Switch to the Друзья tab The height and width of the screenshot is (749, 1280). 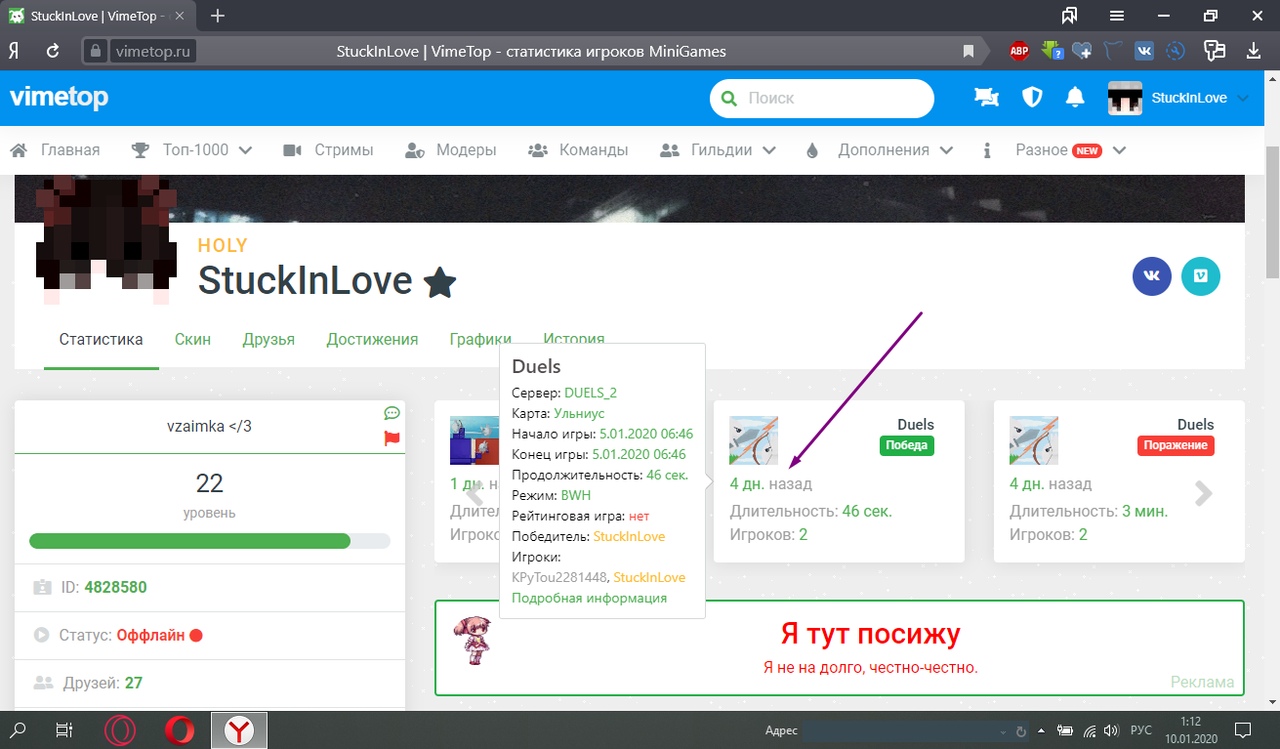point(269,339)
